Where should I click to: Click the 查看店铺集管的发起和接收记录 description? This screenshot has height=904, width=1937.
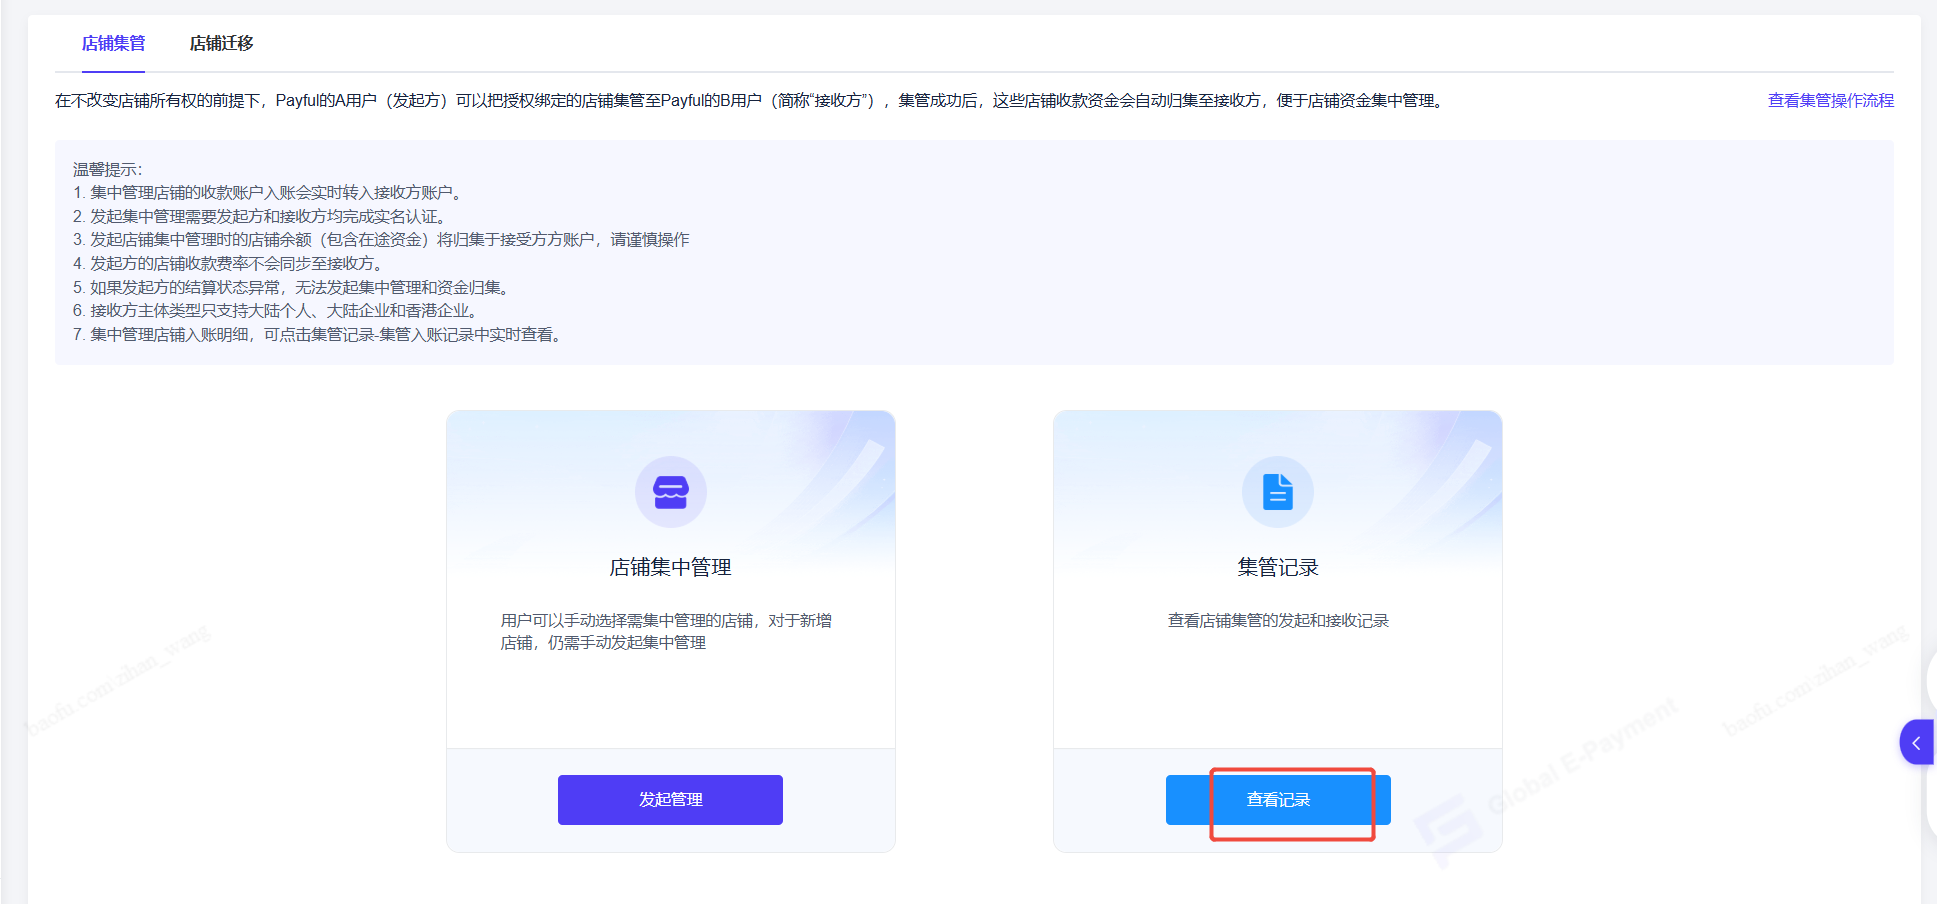pos(1277,621)
